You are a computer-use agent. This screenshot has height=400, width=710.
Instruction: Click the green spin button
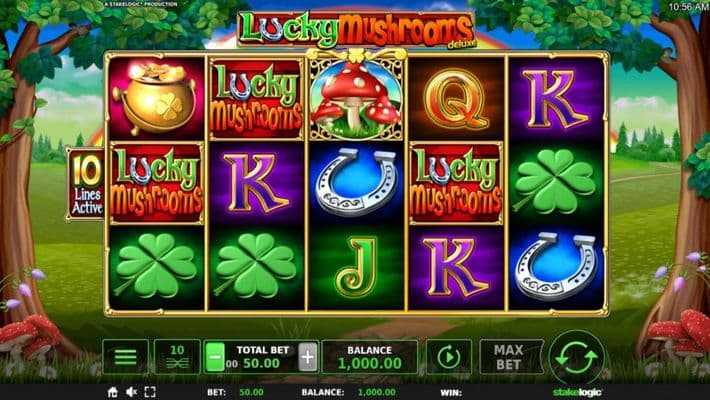point(576,357)
